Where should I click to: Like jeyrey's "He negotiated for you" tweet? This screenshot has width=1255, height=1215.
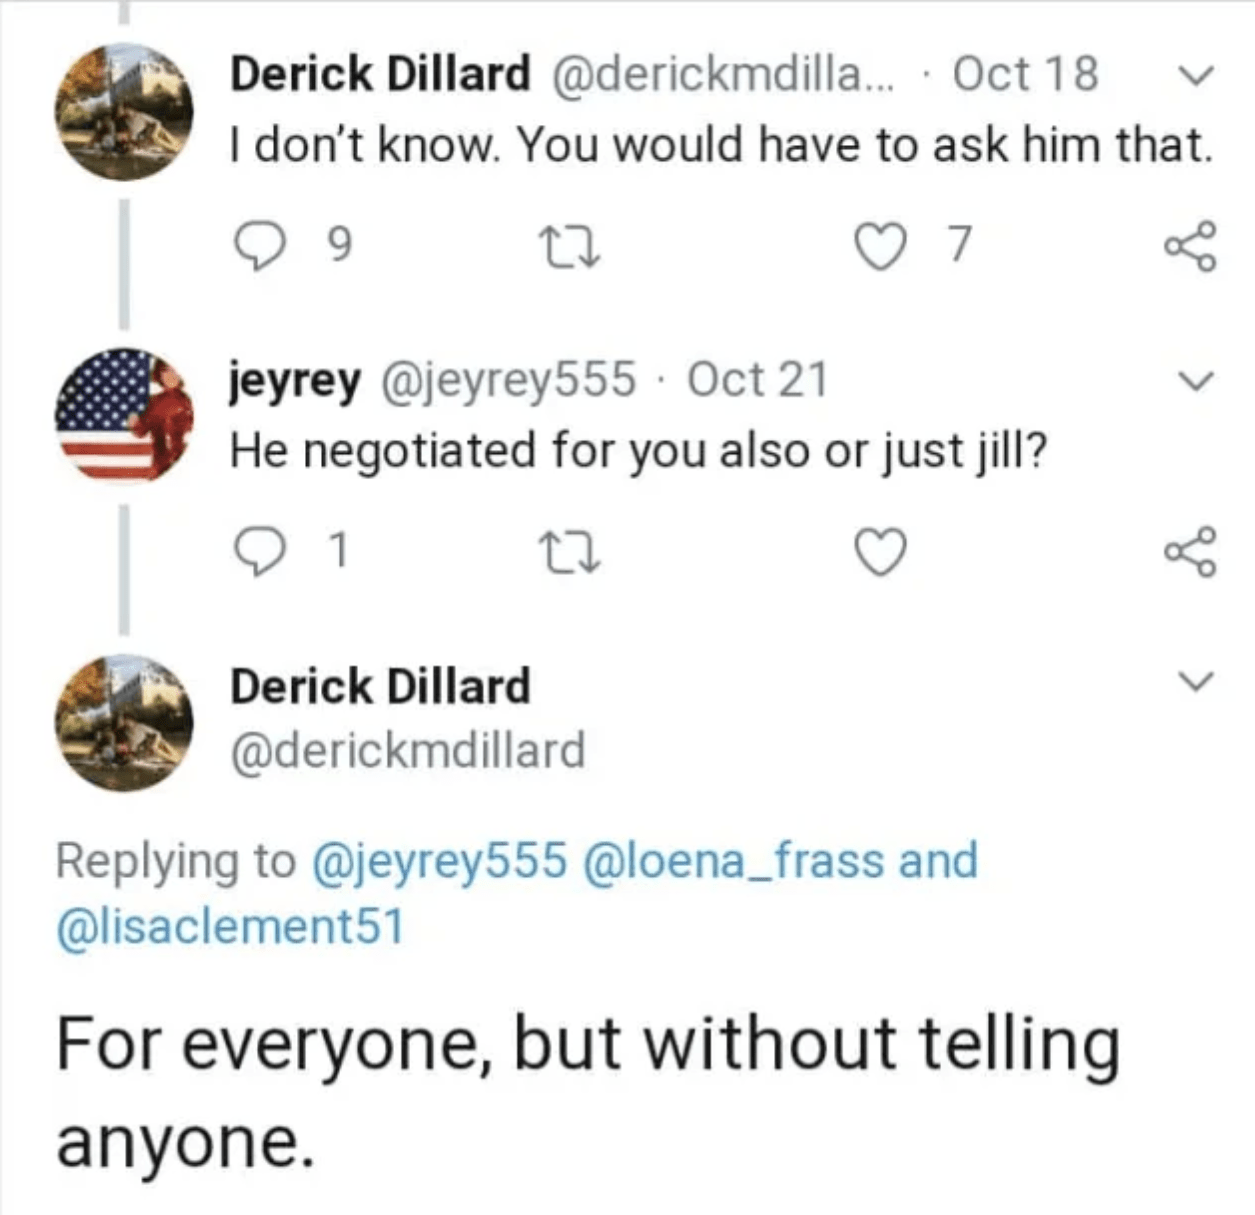pyautogui.click(x=881, y=552)
